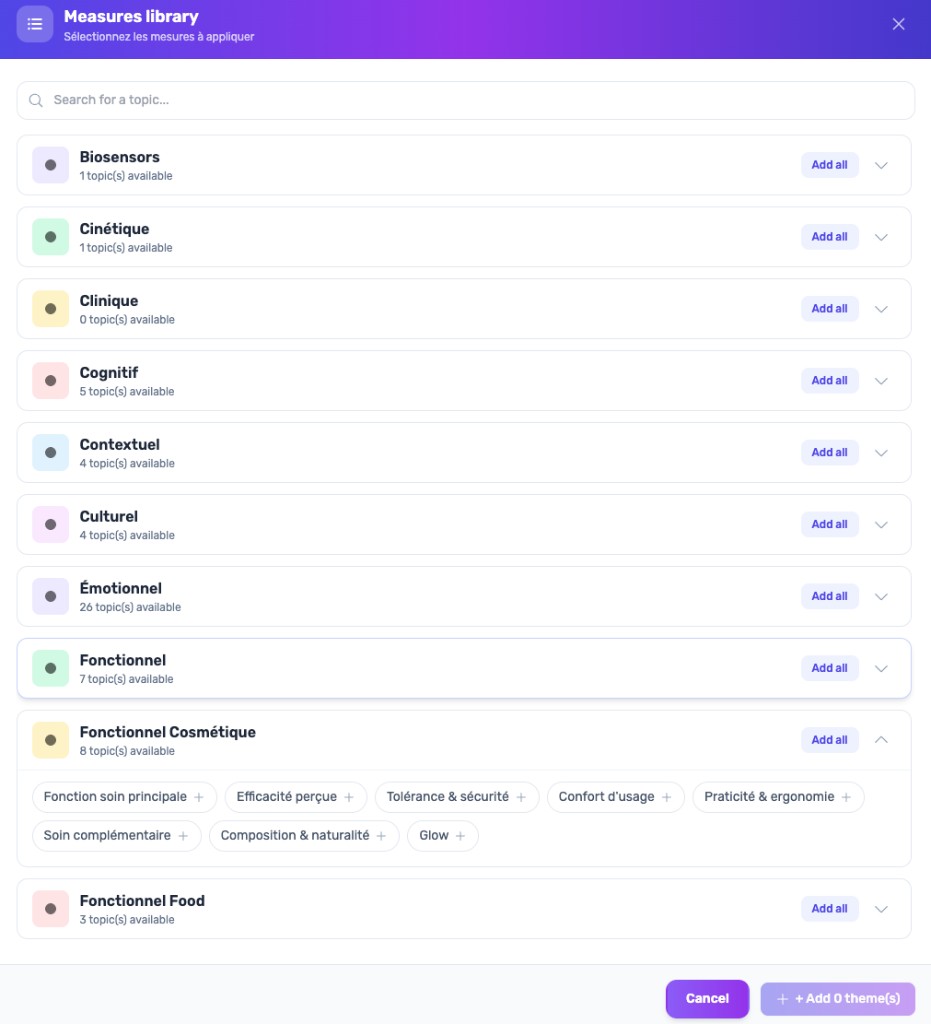Click the Fonctionnel category circle icon
Image resolution: width=931 pixels, height=1024 pixels.
tap(50, 667)
